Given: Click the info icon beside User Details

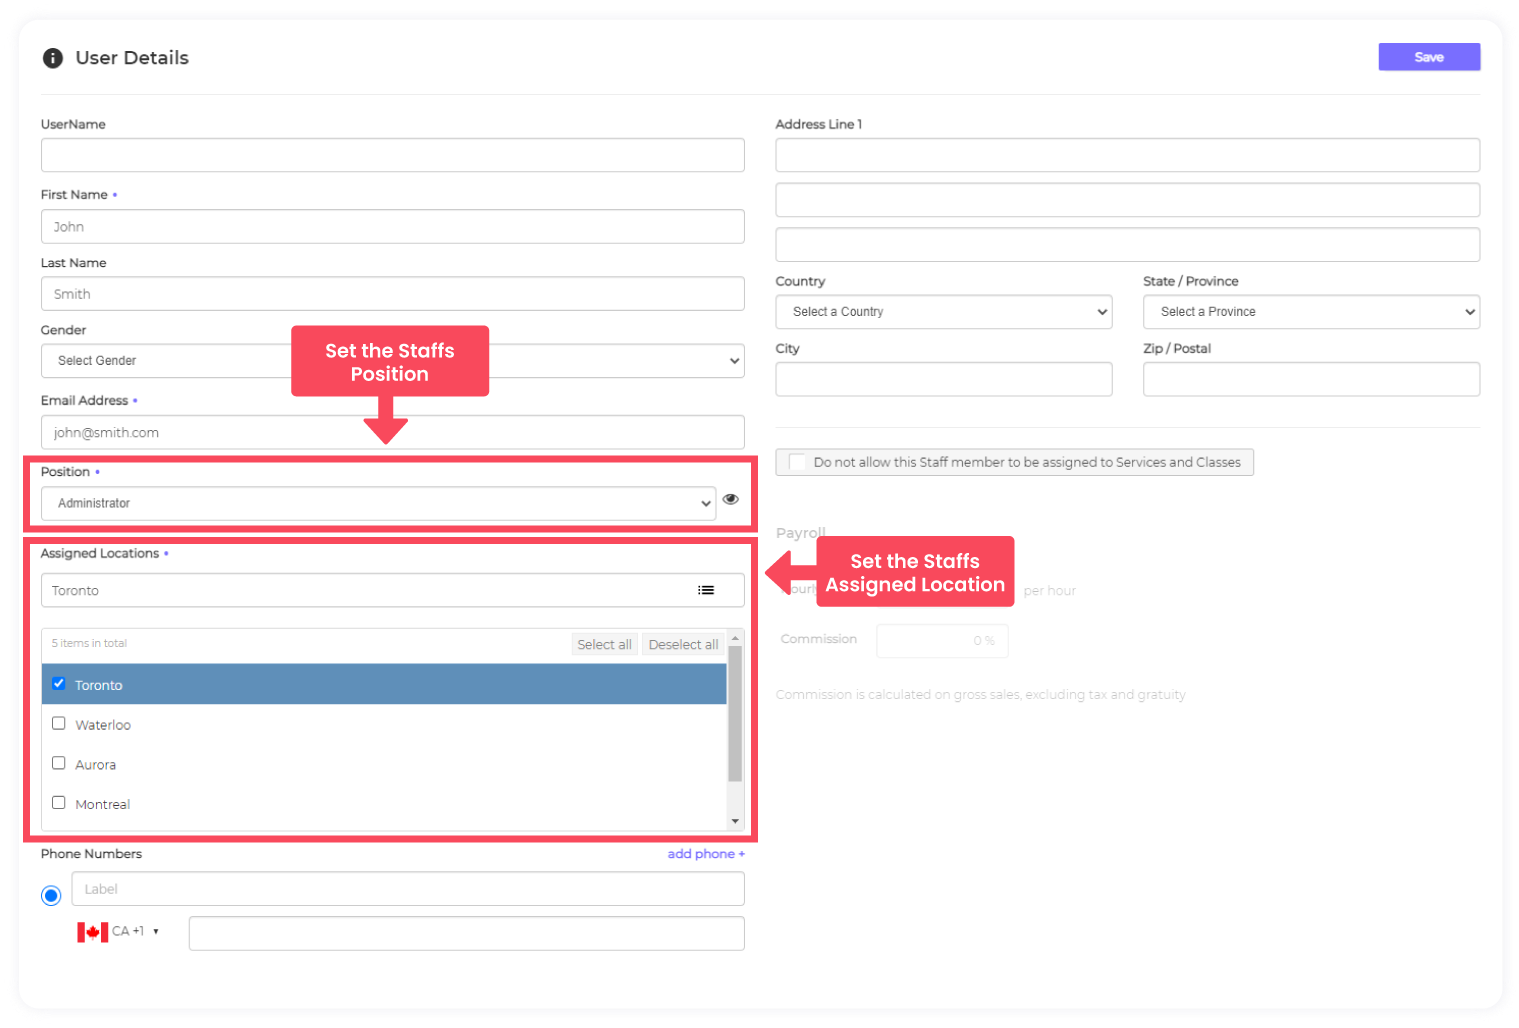Looking at the screenshot, I should 53,58.
